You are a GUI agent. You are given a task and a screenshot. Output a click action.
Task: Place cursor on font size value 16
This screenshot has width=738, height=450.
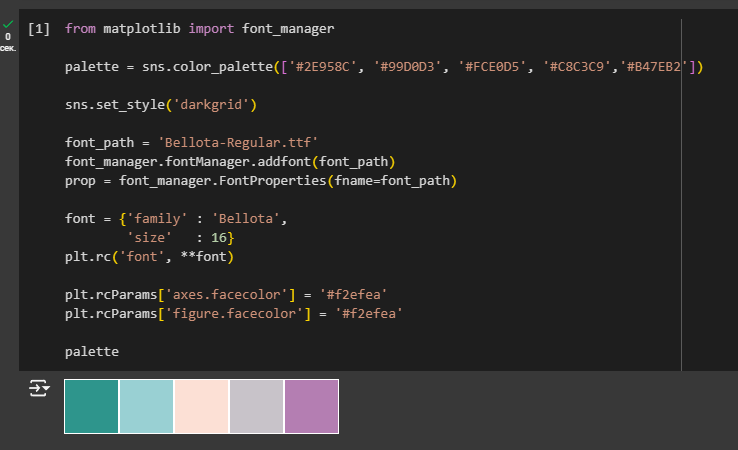click(219, 238)
